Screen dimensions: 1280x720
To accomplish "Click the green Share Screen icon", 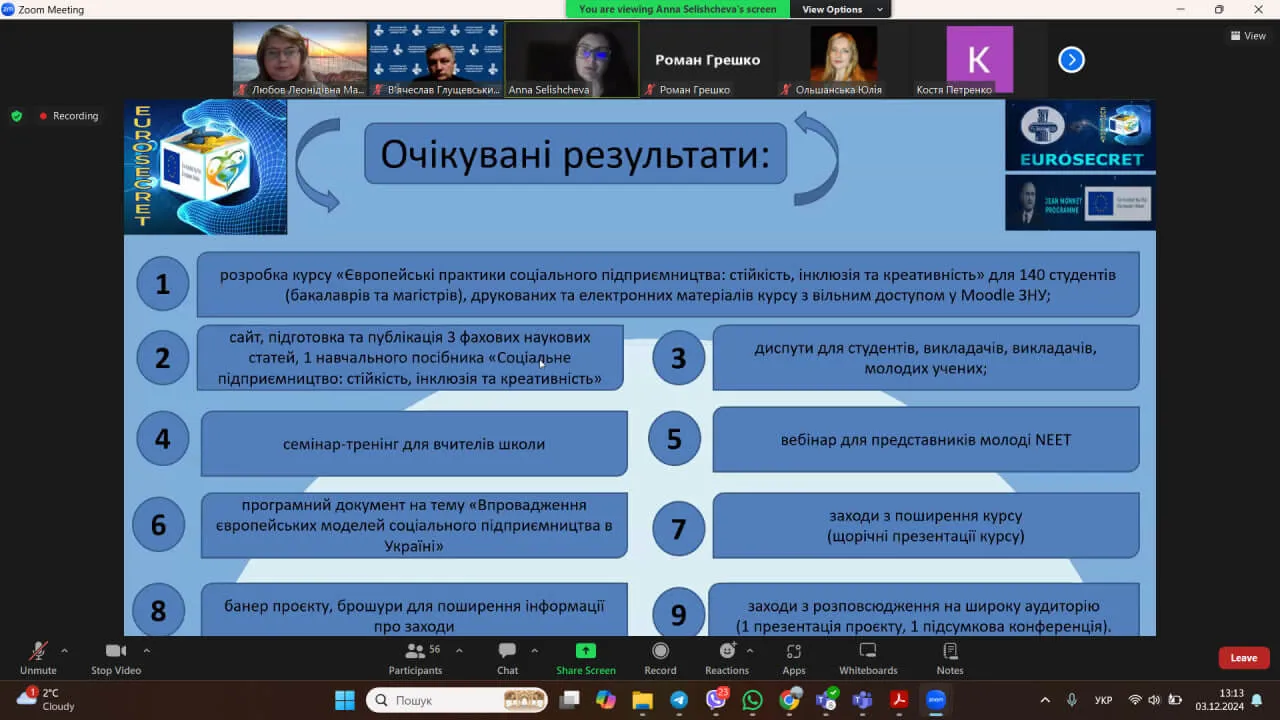I will [x=586, y=651].
